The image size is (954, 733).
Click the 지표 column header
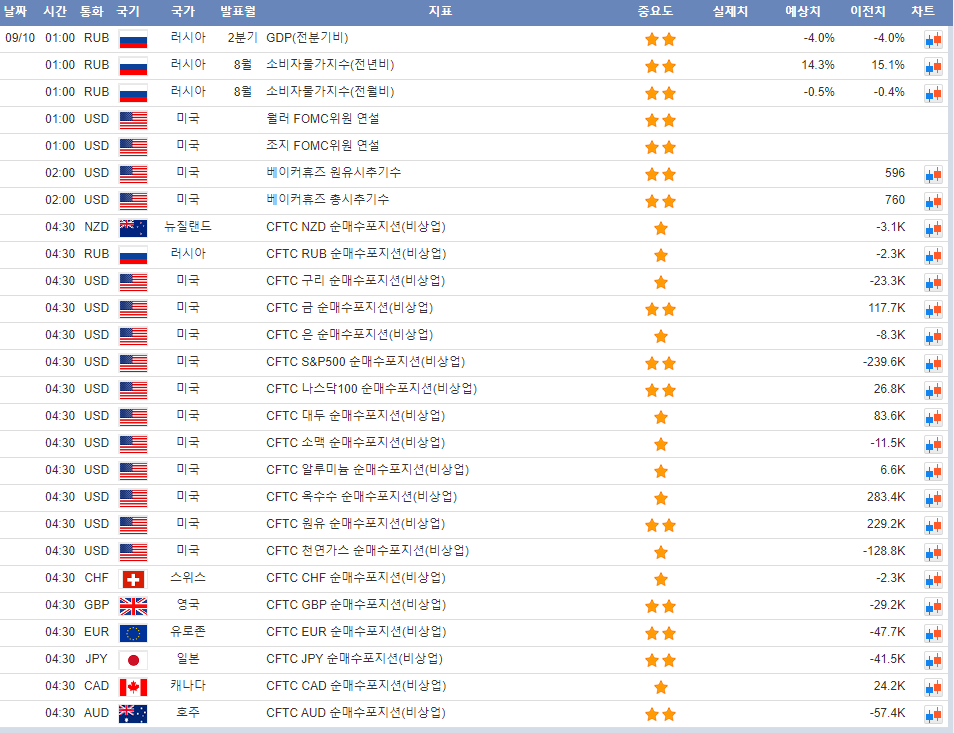coord(440,12)
